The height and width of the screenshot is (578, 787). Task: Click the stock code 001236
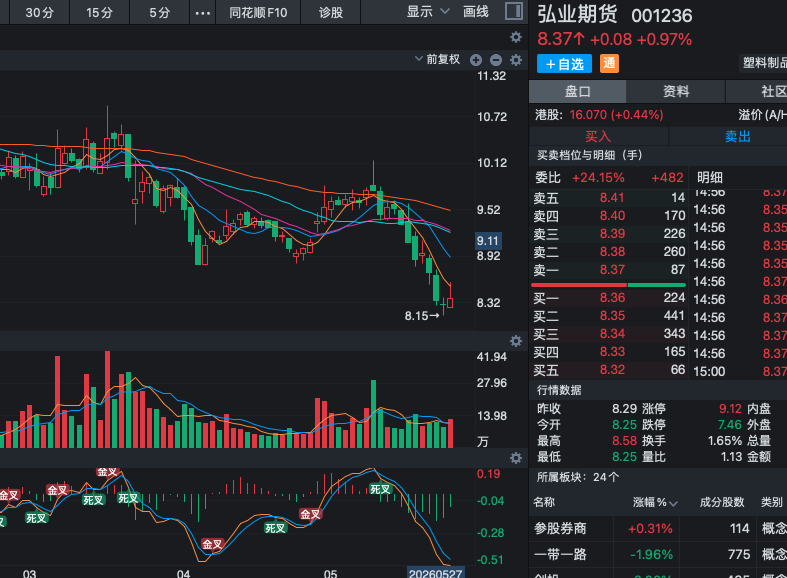coord(662,16)
